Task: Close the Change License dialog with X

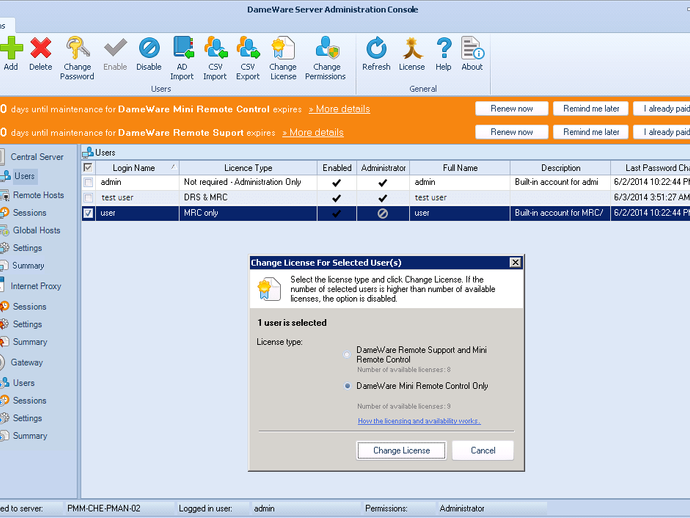Action: click(x=515, y=263)
